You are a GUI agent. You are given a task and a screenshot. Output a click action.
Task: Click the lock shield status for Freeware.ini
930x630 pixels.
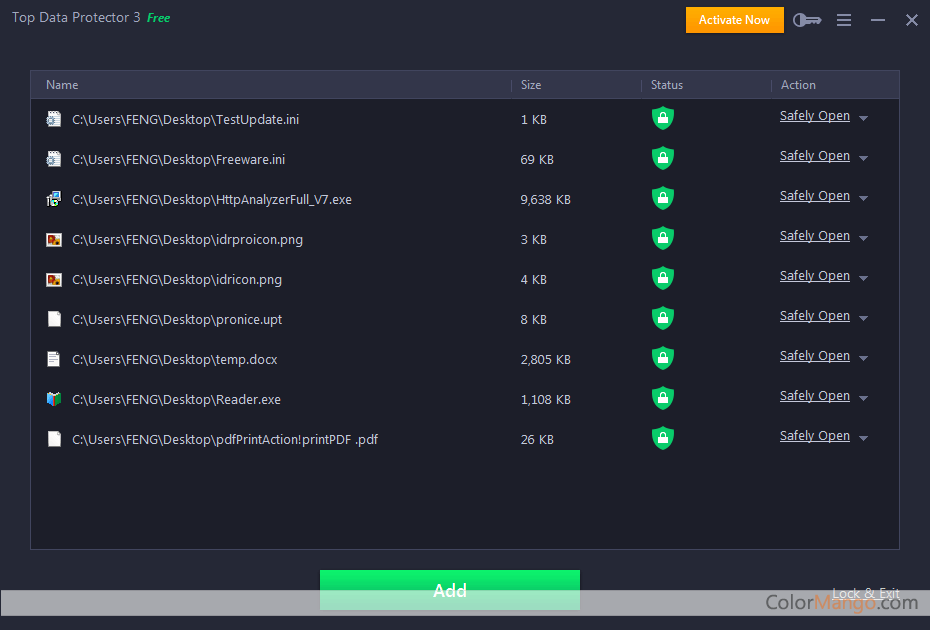[662, 158]
